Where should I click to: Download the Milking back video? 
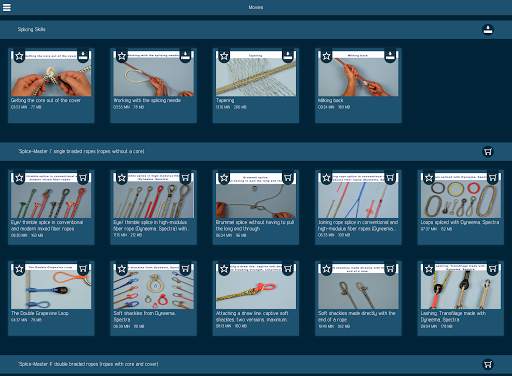pyautogui.click(x=390, y=56)
